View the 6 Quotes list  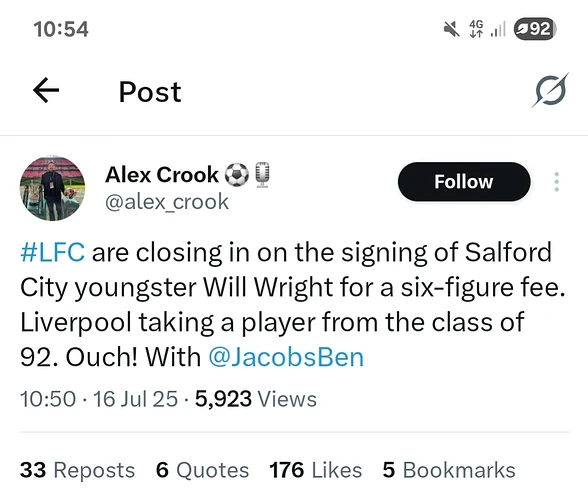(x=202, y=470)
